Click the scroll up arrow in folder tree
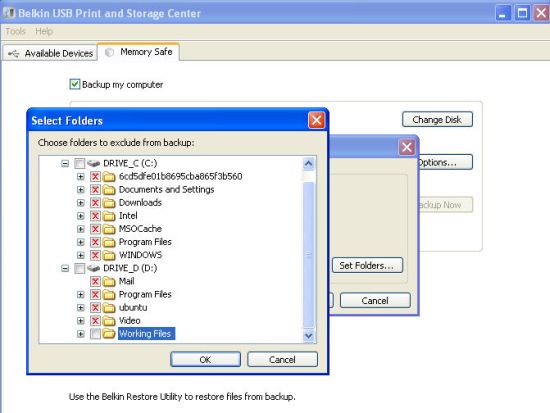Viewport: 550px width, 413px height. [309, 164]
